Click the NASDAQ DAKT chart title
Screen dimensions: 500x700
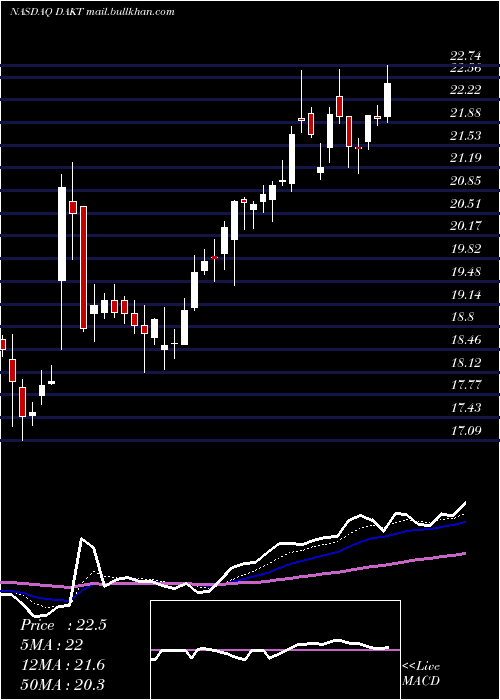[x=92, y=12]
